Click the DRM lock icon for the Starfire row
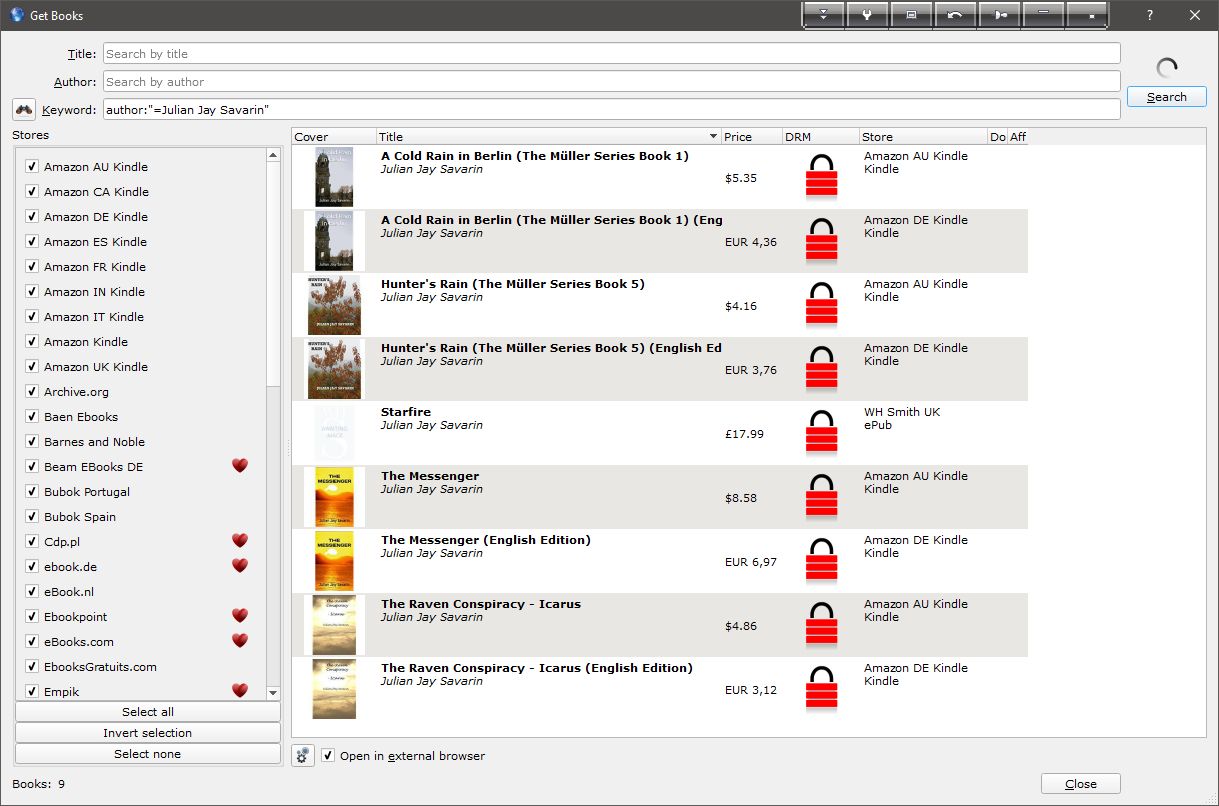Viewport: 1219px width, 806px height. 822,433
